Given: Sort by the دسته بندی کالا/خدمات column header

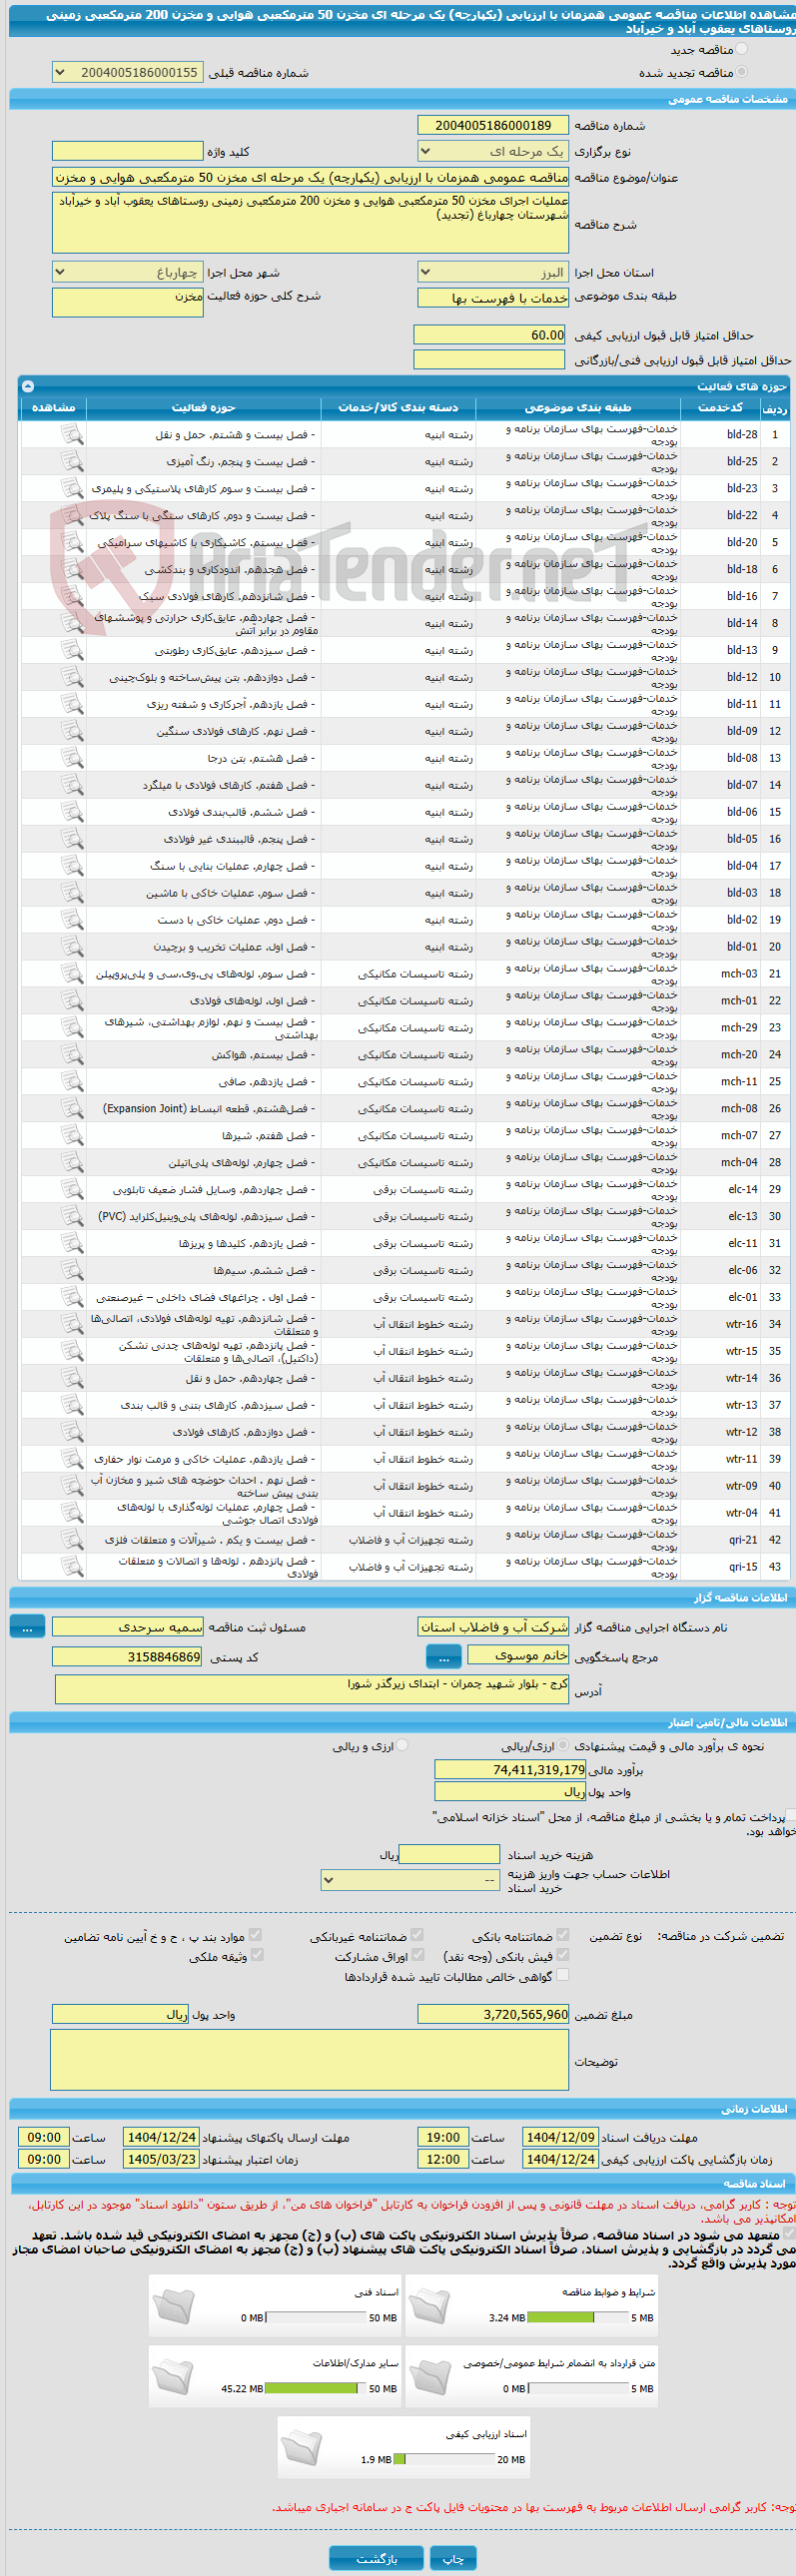Looking at the screenshot, I should click(x=398, y=407).
